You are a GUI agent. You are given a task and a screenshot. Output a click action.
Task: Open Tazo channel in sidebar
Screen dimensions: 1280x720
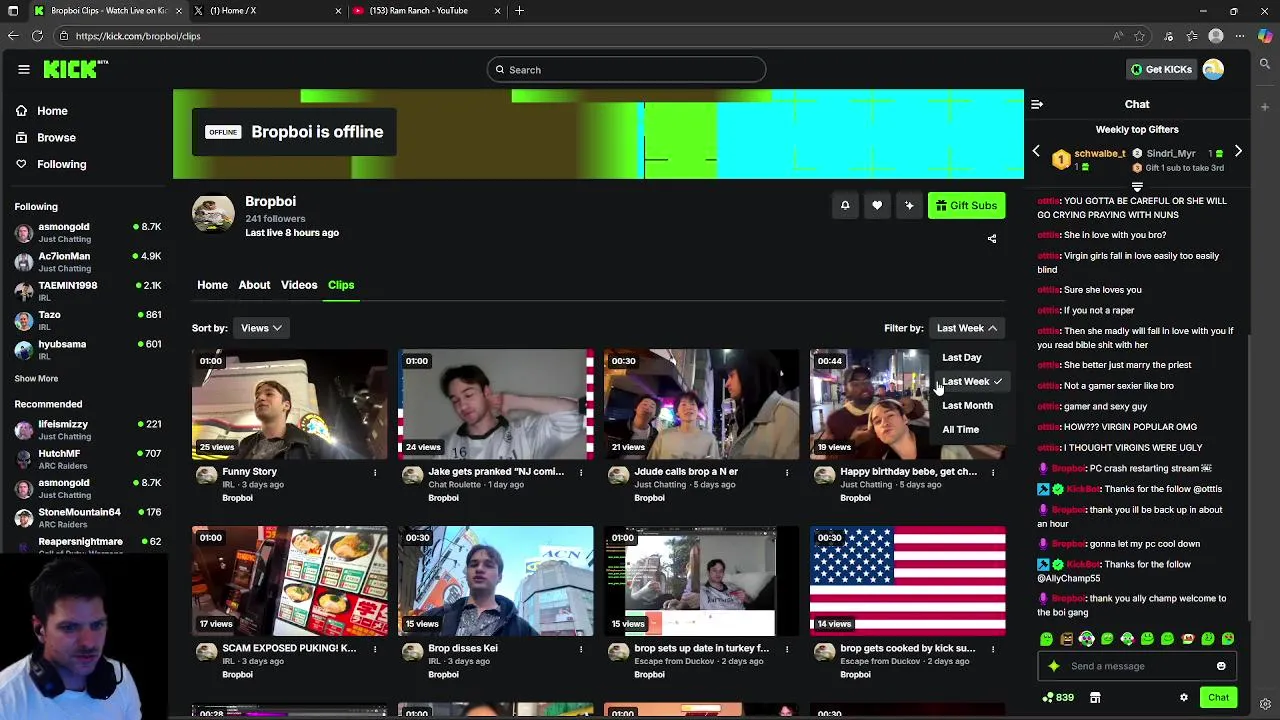coord(88,320)
